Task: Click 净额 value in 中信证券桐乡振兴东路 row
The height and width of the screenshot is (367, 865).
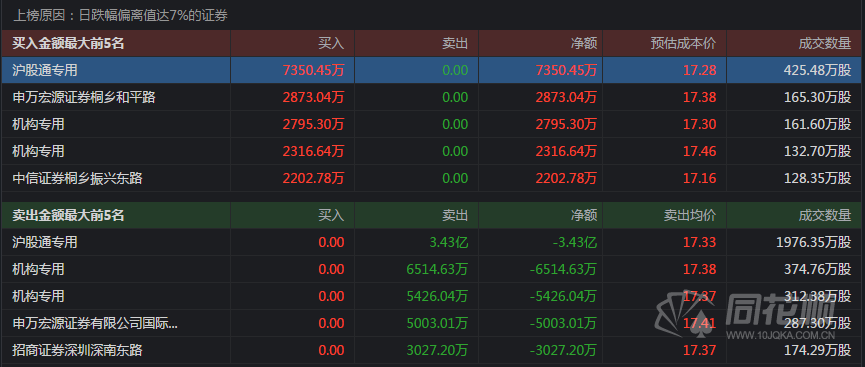Action: [566, 178]
